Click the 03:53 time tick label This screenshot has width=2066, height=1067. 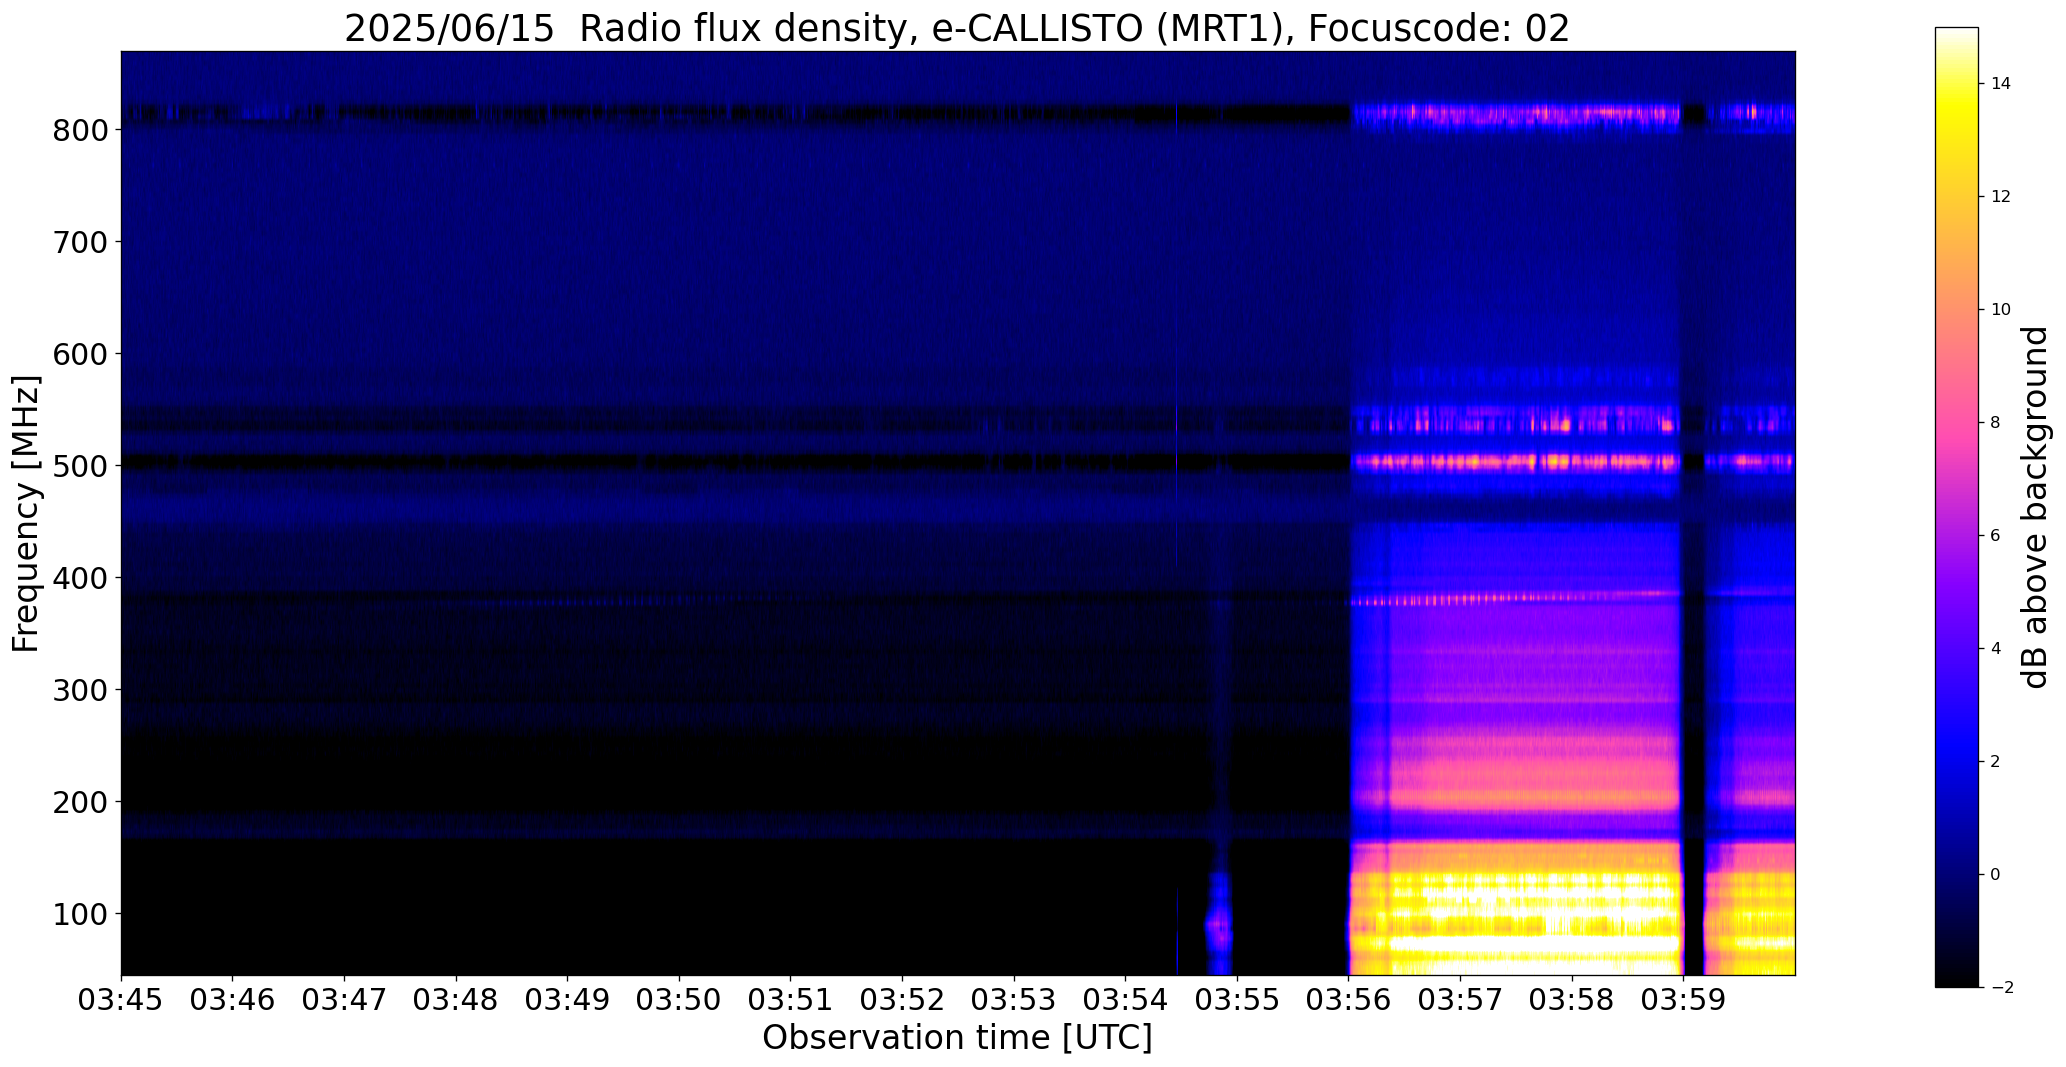coord(1015,1000)
